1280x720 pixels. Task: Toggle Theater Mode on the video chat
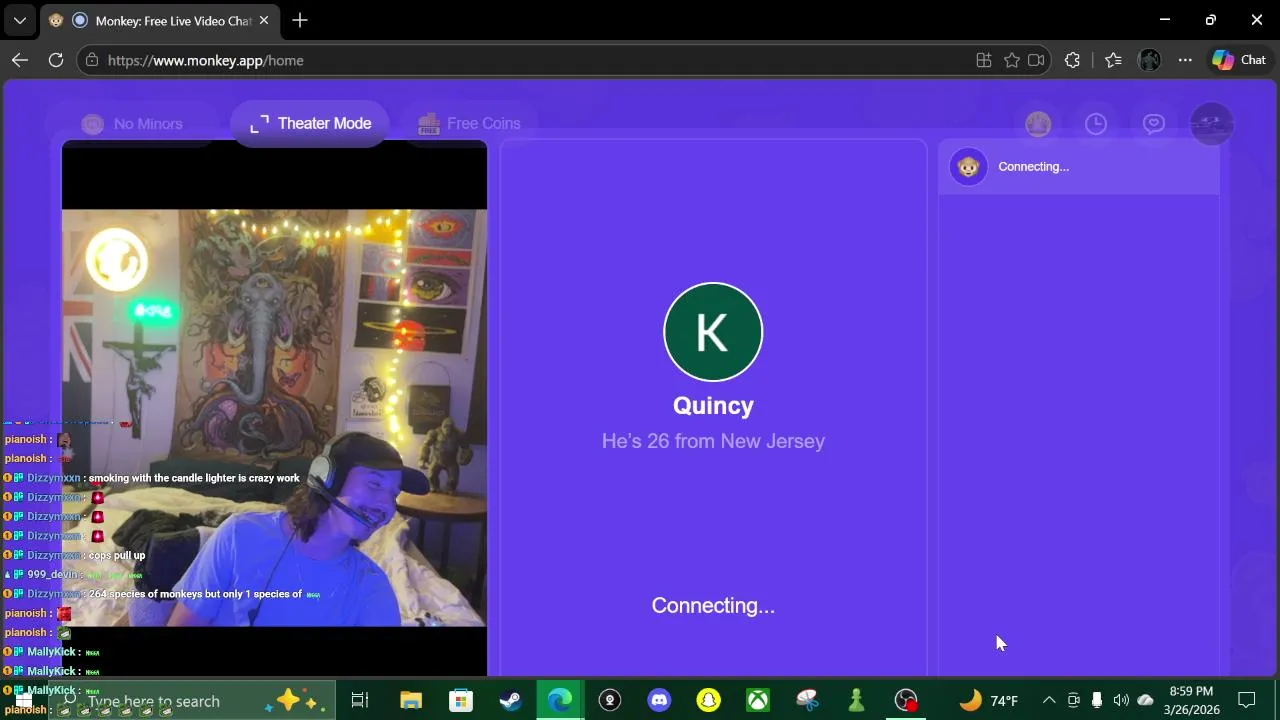click(x=309, y=124)
